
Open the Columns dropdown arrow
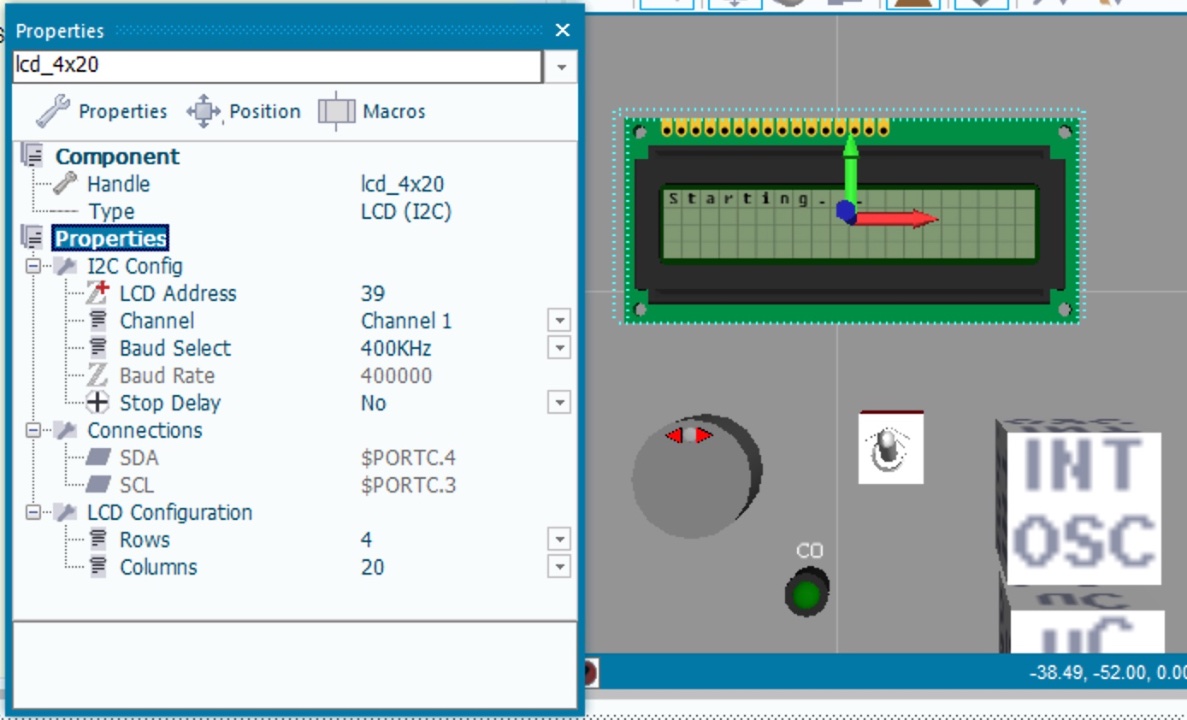coord(559,567)
